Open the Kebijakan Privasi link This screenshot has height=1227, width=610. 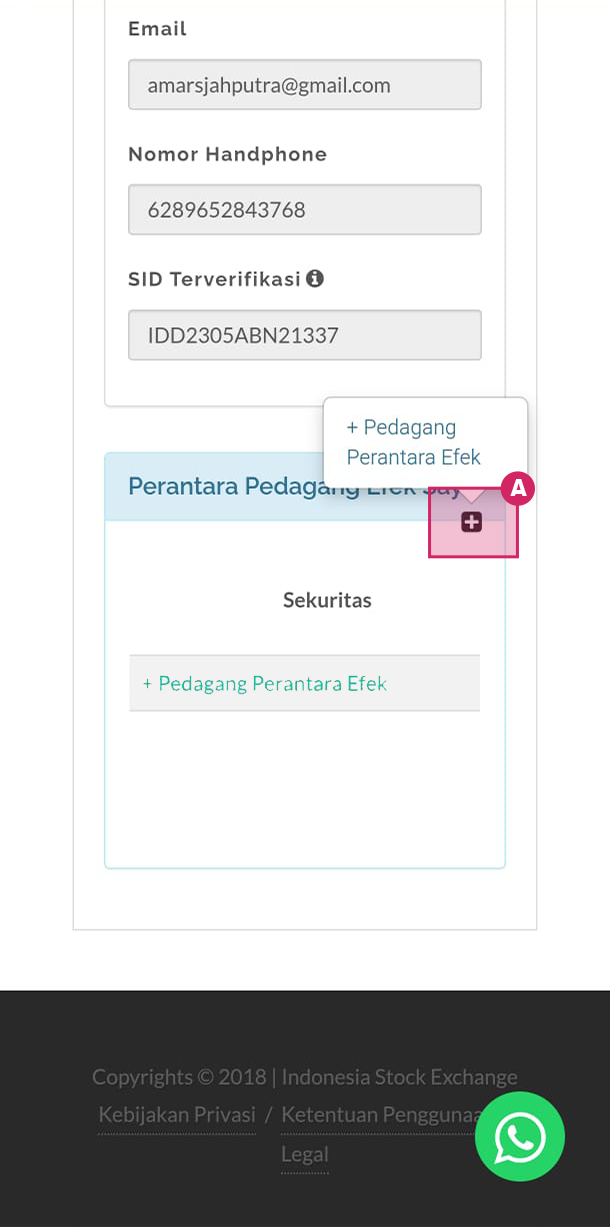[177, 1114]
